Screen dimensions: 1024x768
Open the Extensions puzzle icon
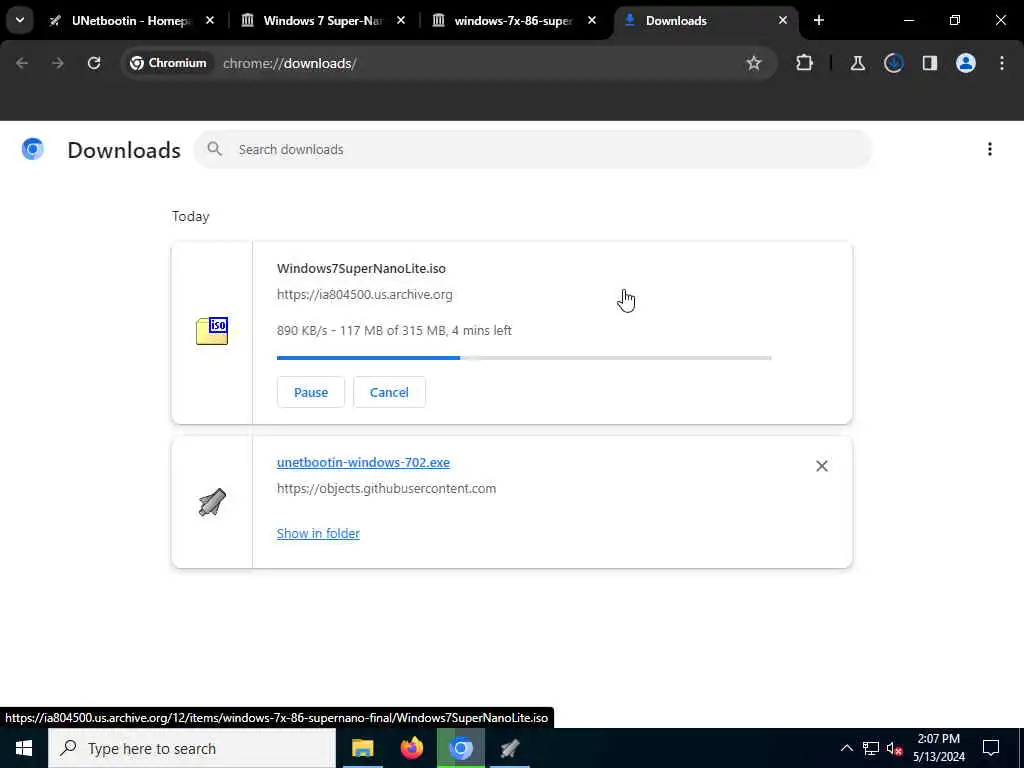805,63
